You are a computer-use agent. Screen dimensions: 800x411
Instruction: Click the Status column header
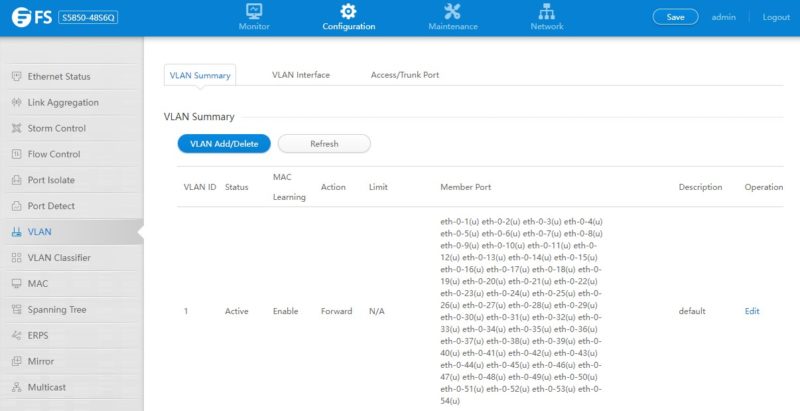(237, 187)
